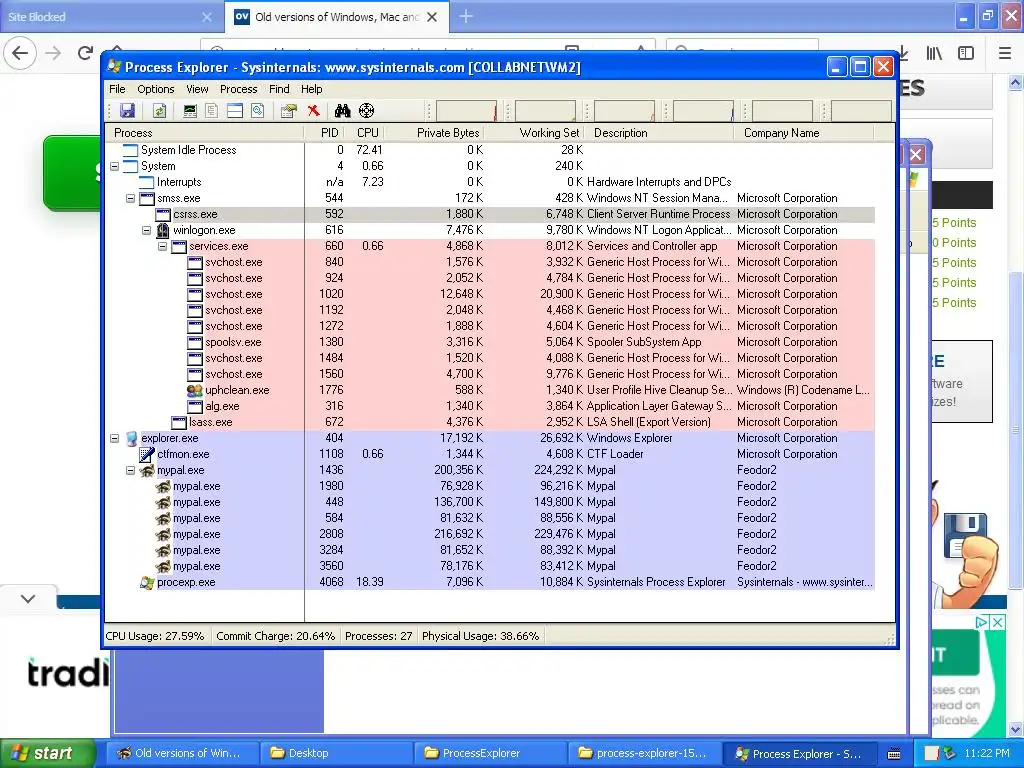Select the csrss.exe process row

(x=490, y=214)
